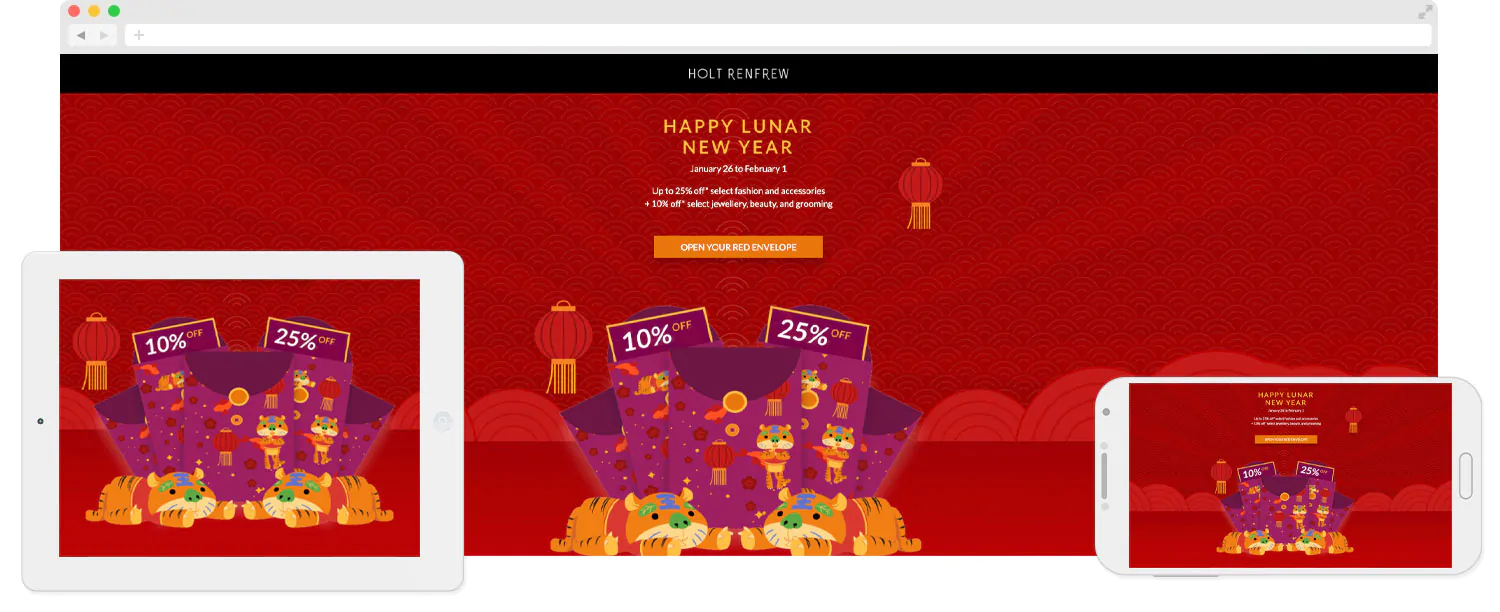Image resolution: width=1500 pixels, height=612 pixels.
Task: Click the browser back arrow
Action: 81,35
